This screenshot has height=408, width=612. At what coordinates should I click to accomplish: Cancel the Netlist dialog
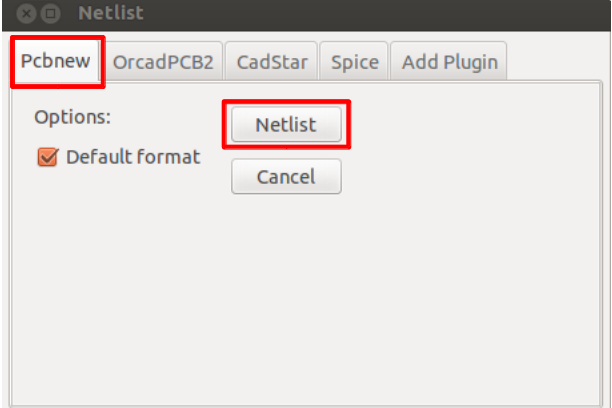(286, 176)
